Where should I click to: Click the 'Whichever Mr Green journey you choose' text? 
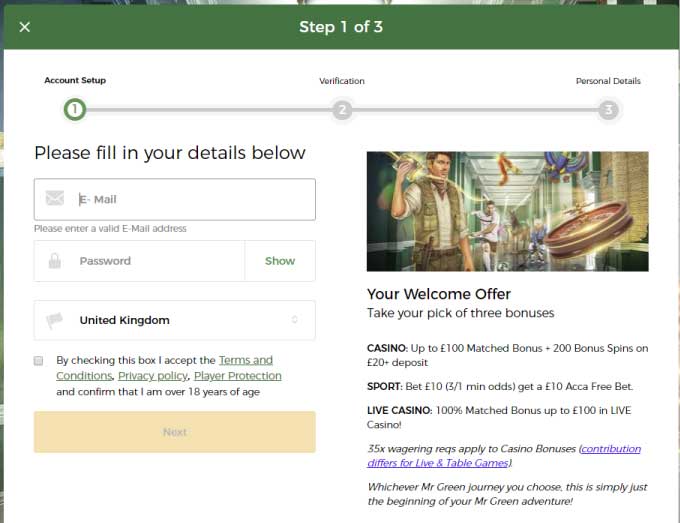(x=507, y=494)
